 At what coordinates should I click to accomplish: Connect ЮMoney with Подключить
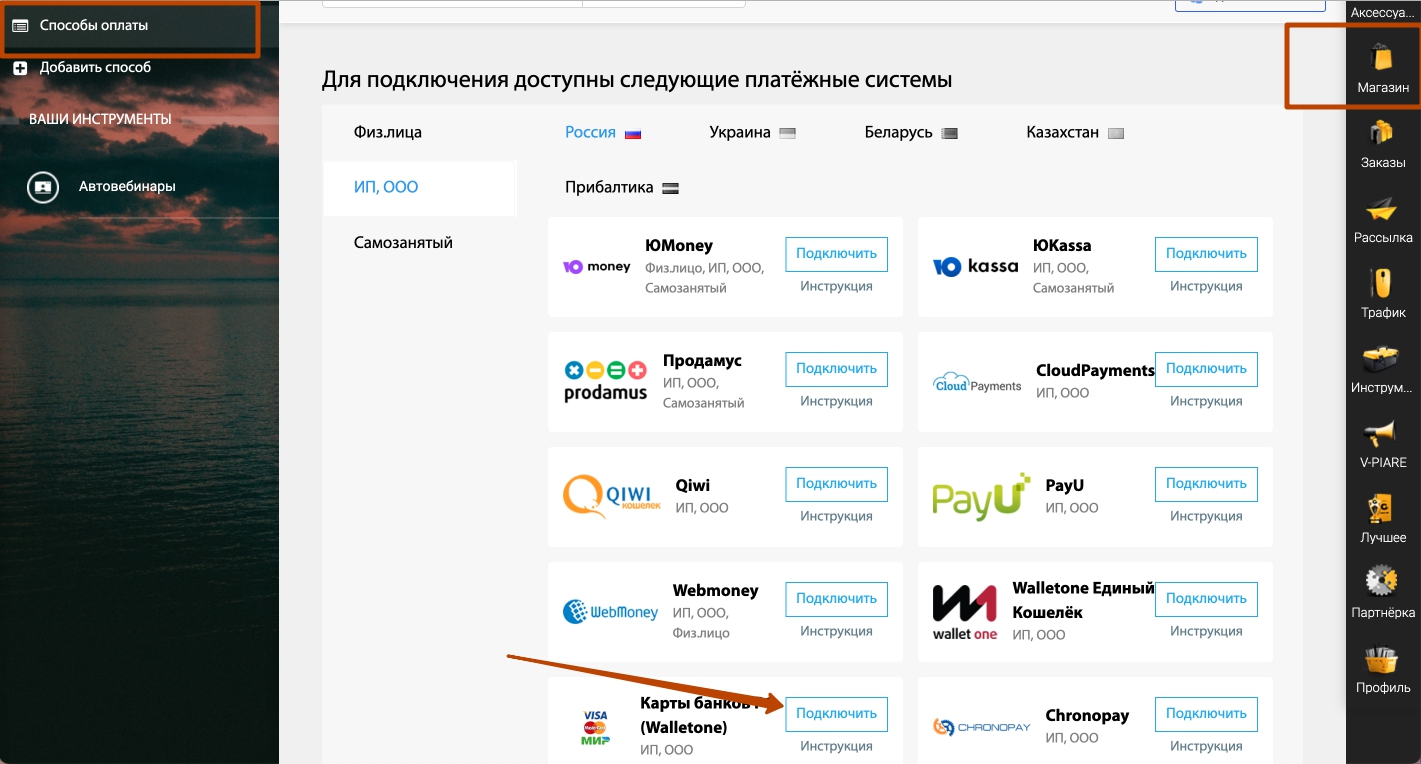836,254
